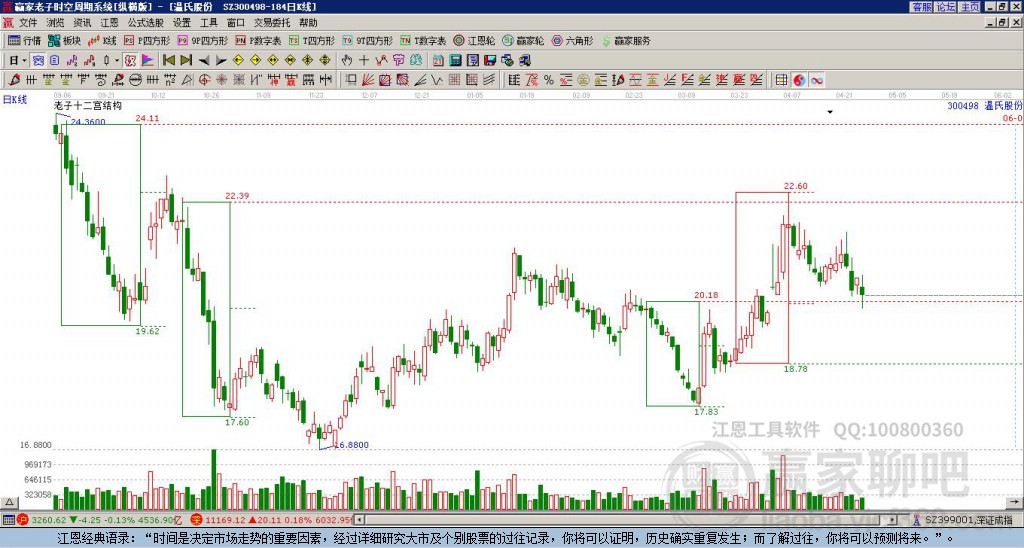Screen dimensions: 1024x548
Task: Click the triangle button at volume panel left
Action: click(x=9, y=502)
